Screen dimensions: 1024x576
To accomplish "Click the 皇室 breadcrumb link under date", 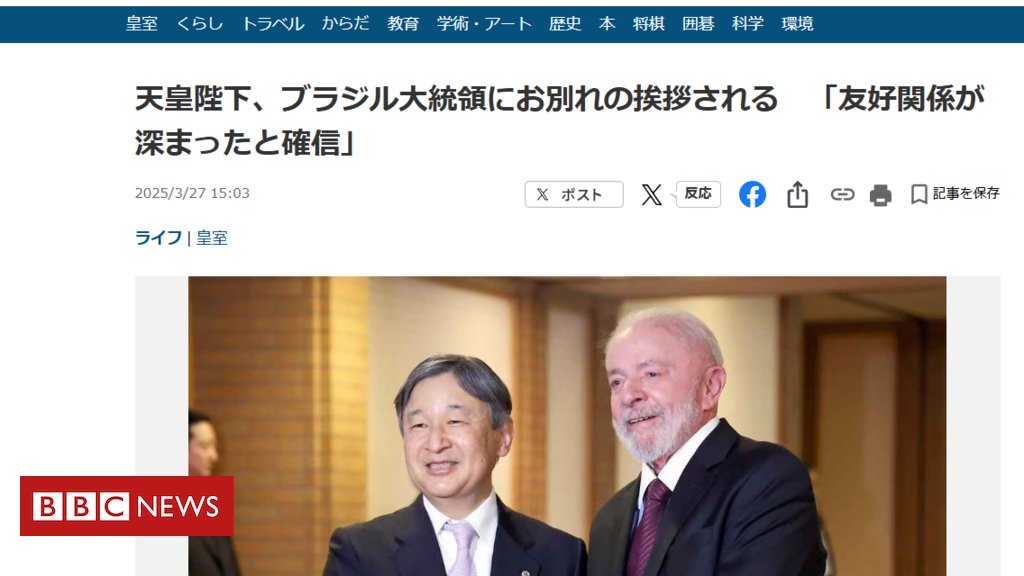I will pyautogui.click(x=212, y=238).
